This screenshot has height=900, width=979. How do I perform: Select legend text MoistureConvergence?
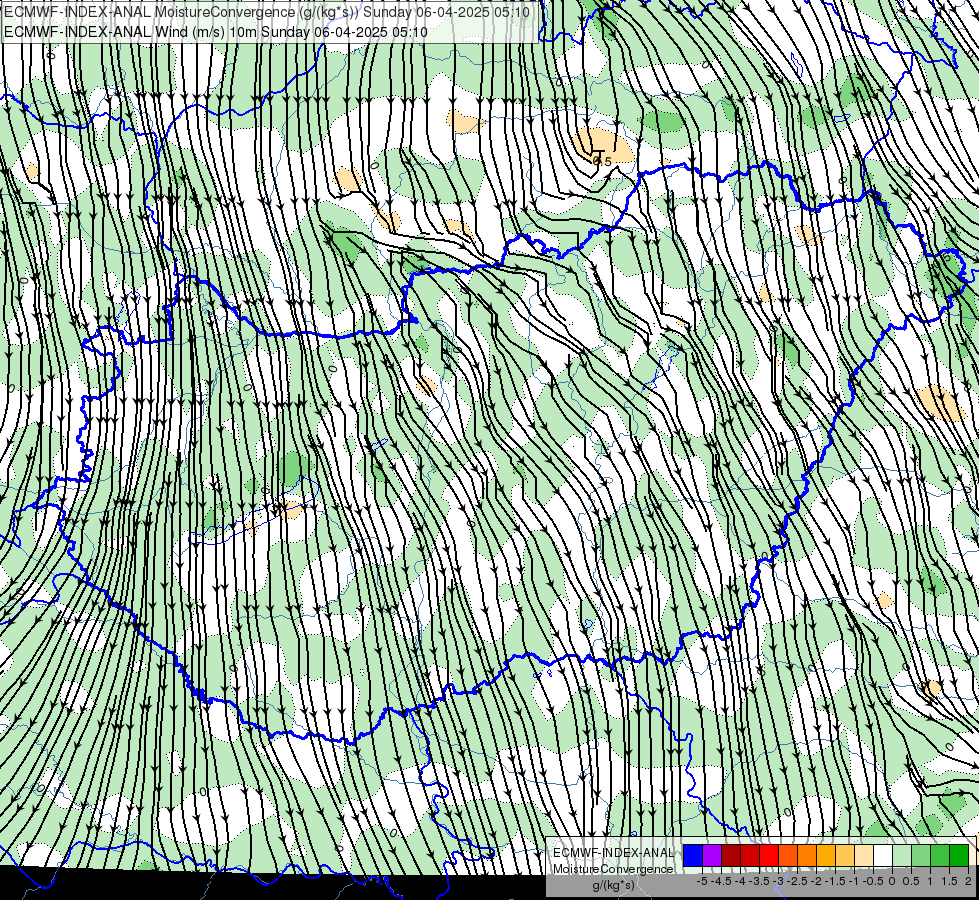pyautogui.click(x=613, y=869)
